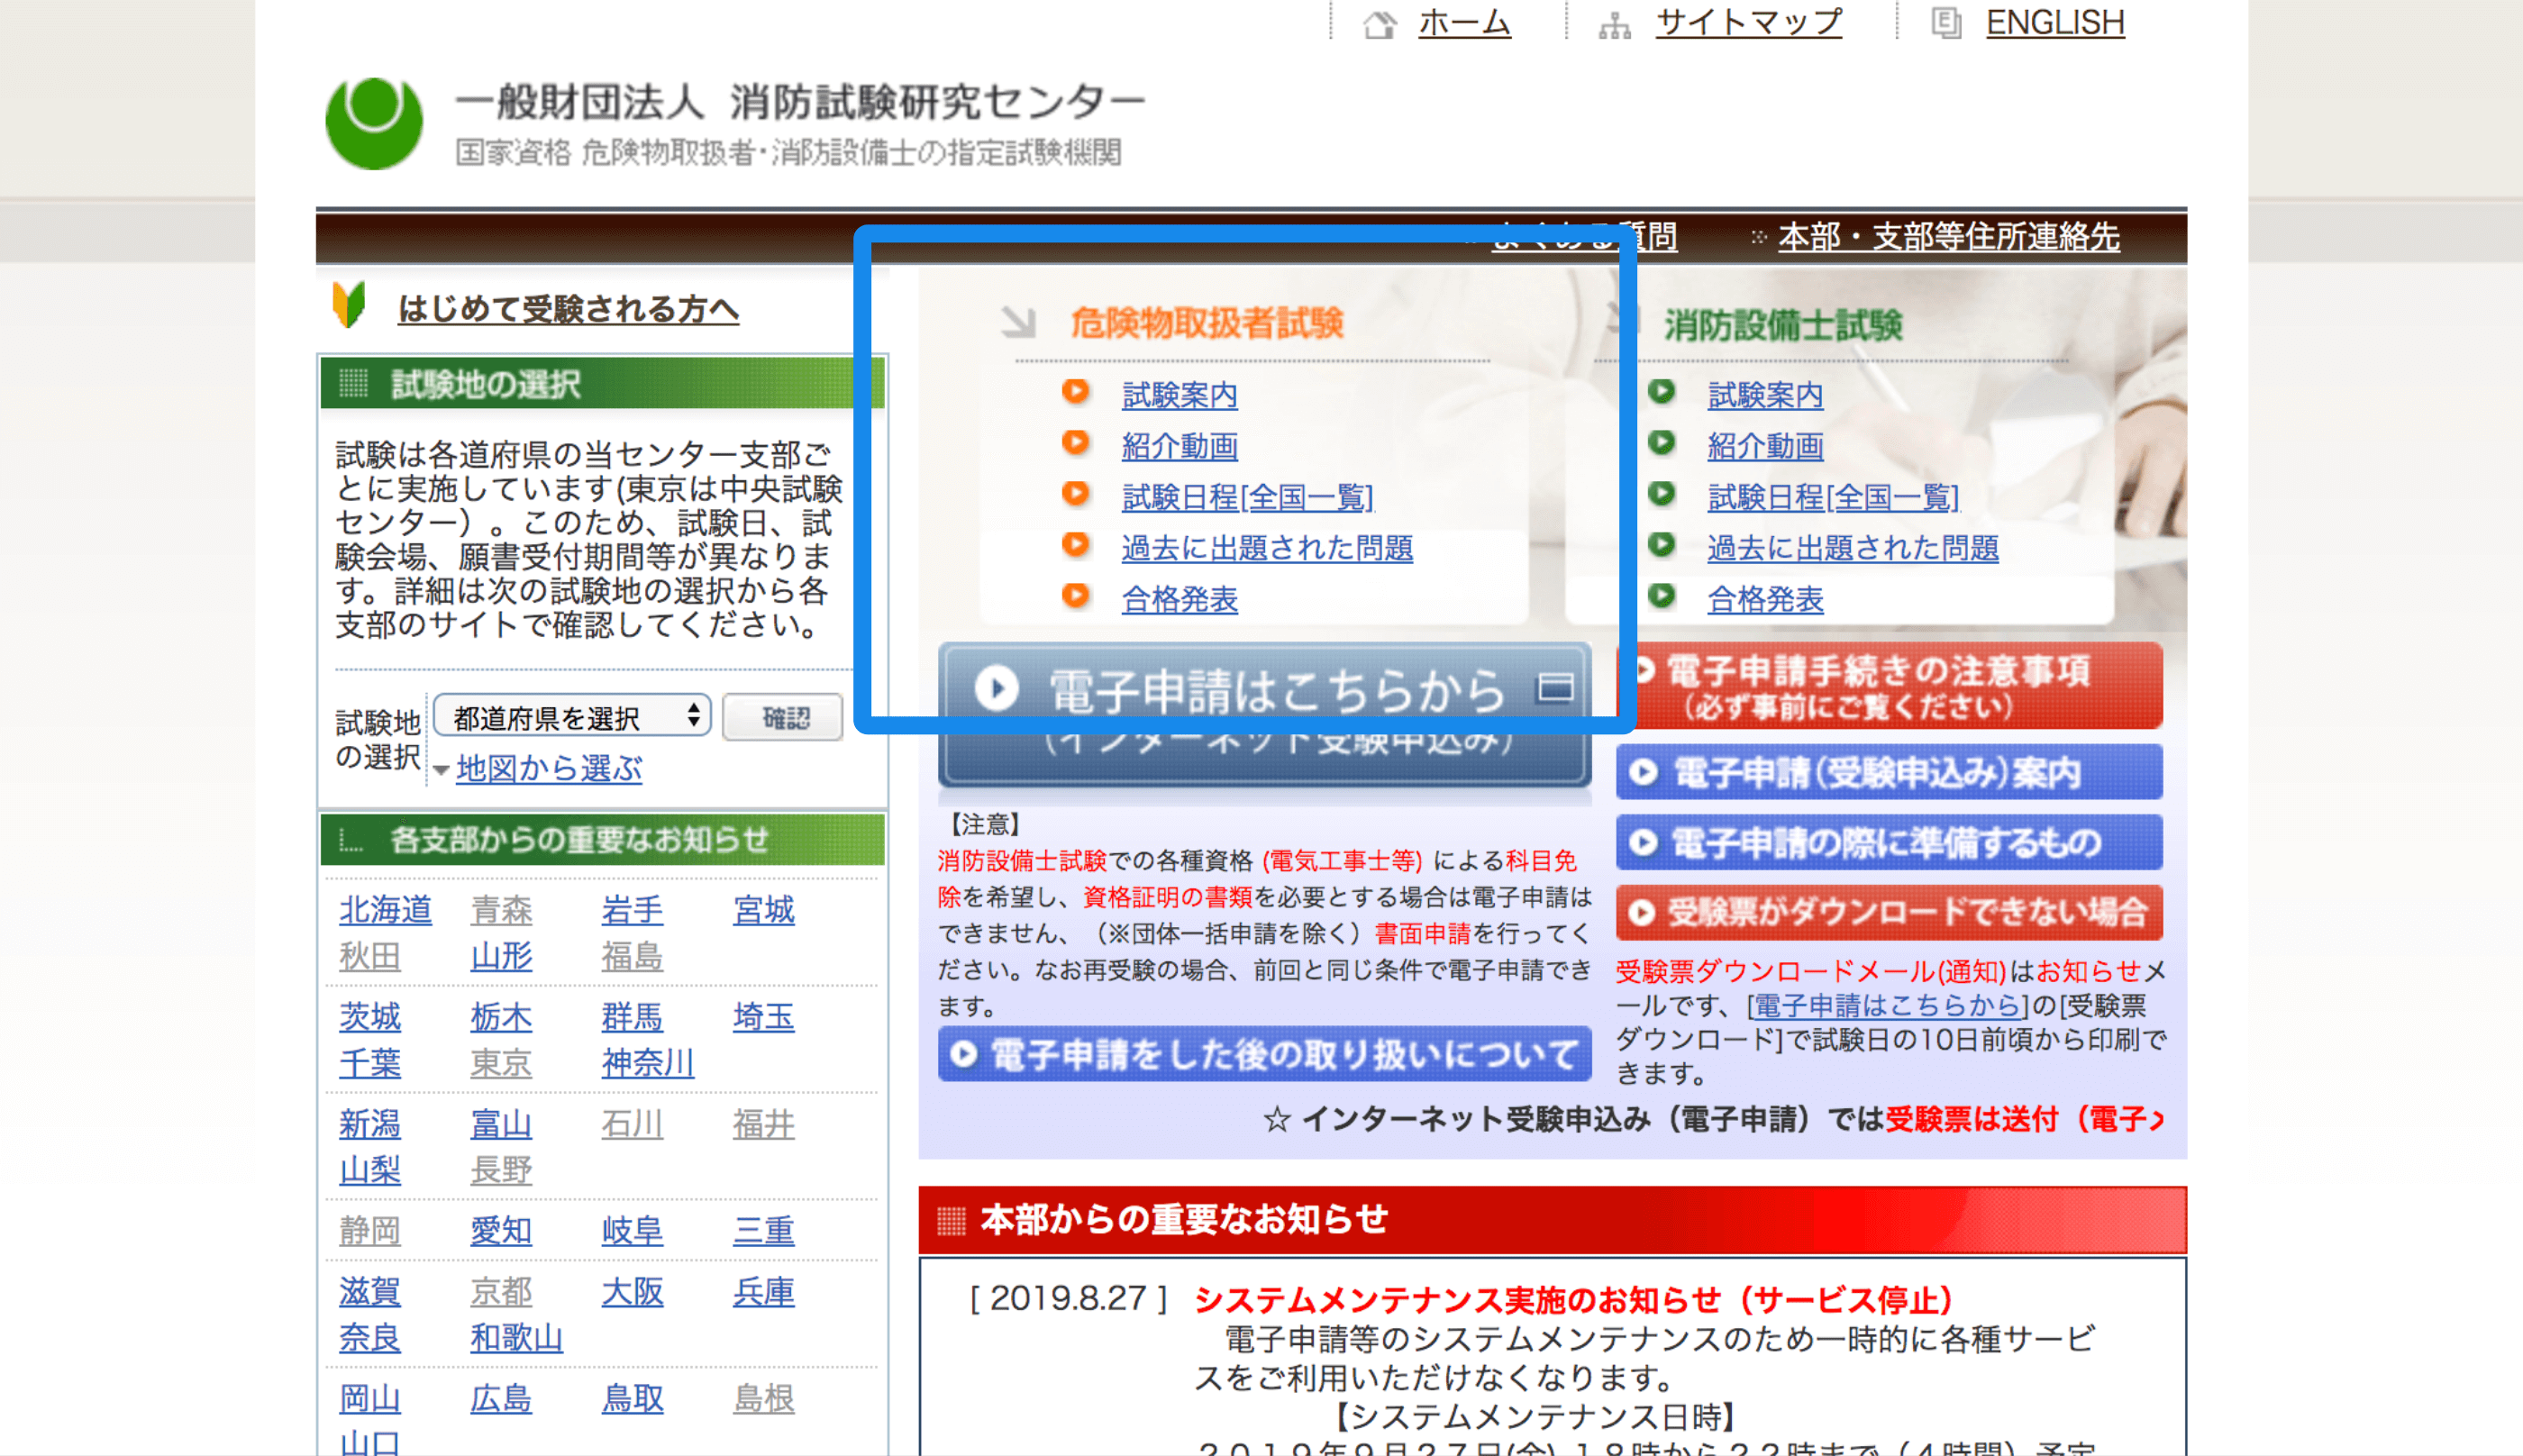Open 富山 branch link
Viewport: 2523px width, 1456px height.
[501, 1124]
